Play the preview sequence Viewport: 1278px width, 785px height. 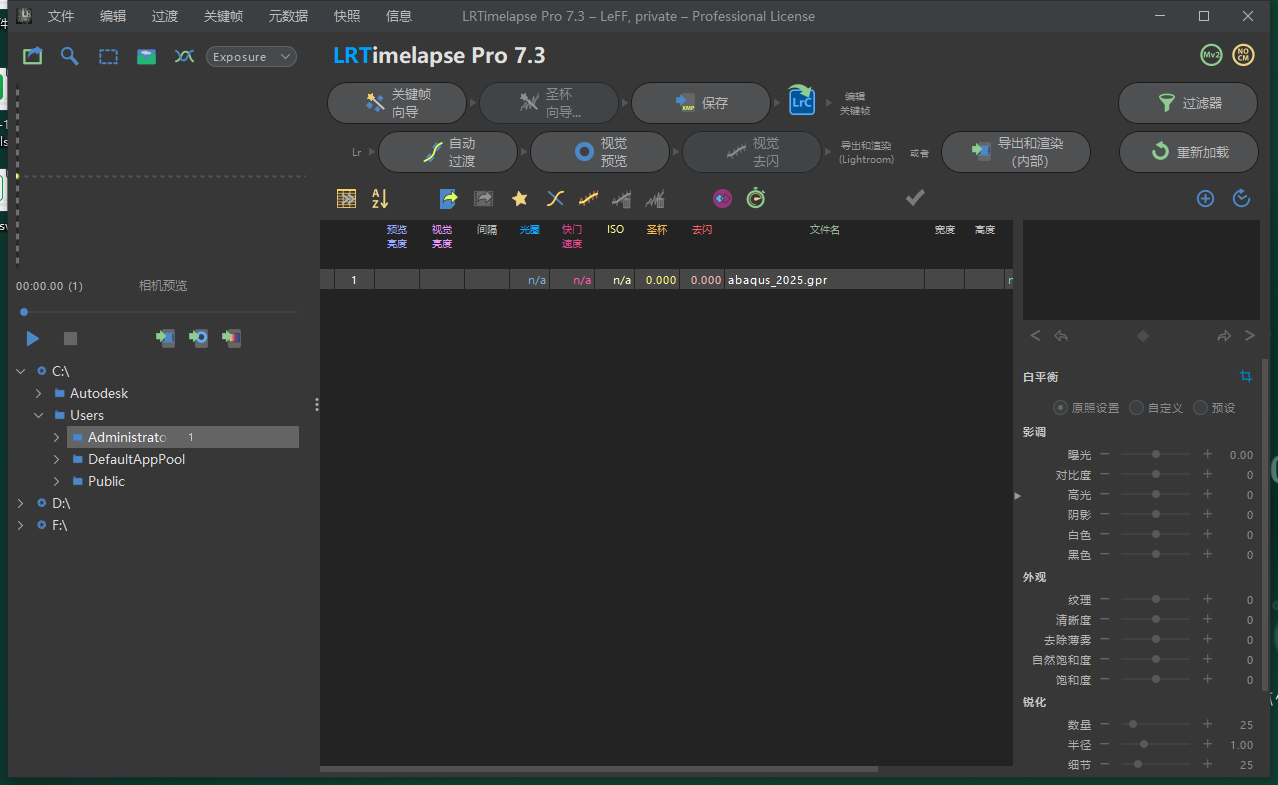33,339
